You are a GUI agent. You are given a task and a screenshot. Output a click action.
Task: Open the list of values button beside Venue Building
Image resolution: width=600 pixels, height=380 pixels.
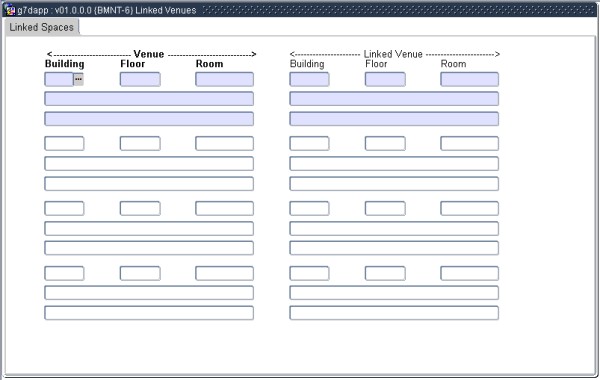click(78, 79)
